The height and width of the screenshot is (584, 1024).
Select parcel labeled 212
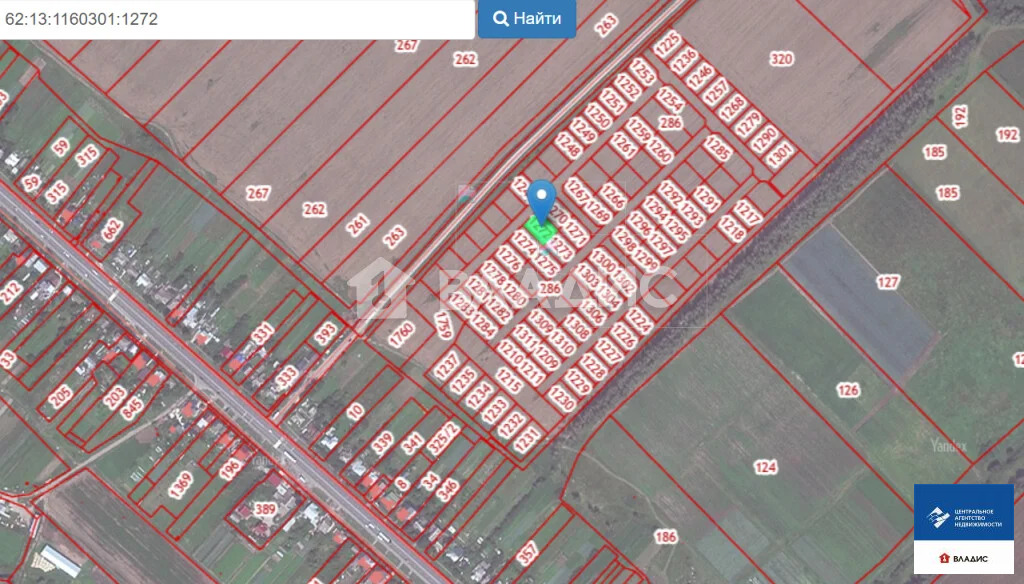click(11, 293)
